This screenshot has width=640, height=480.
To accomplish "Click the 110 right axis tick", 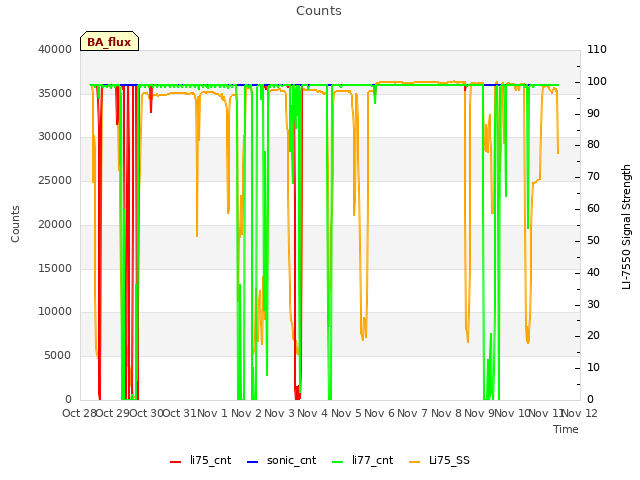I will pyautogui.click(x=597, y=49).
